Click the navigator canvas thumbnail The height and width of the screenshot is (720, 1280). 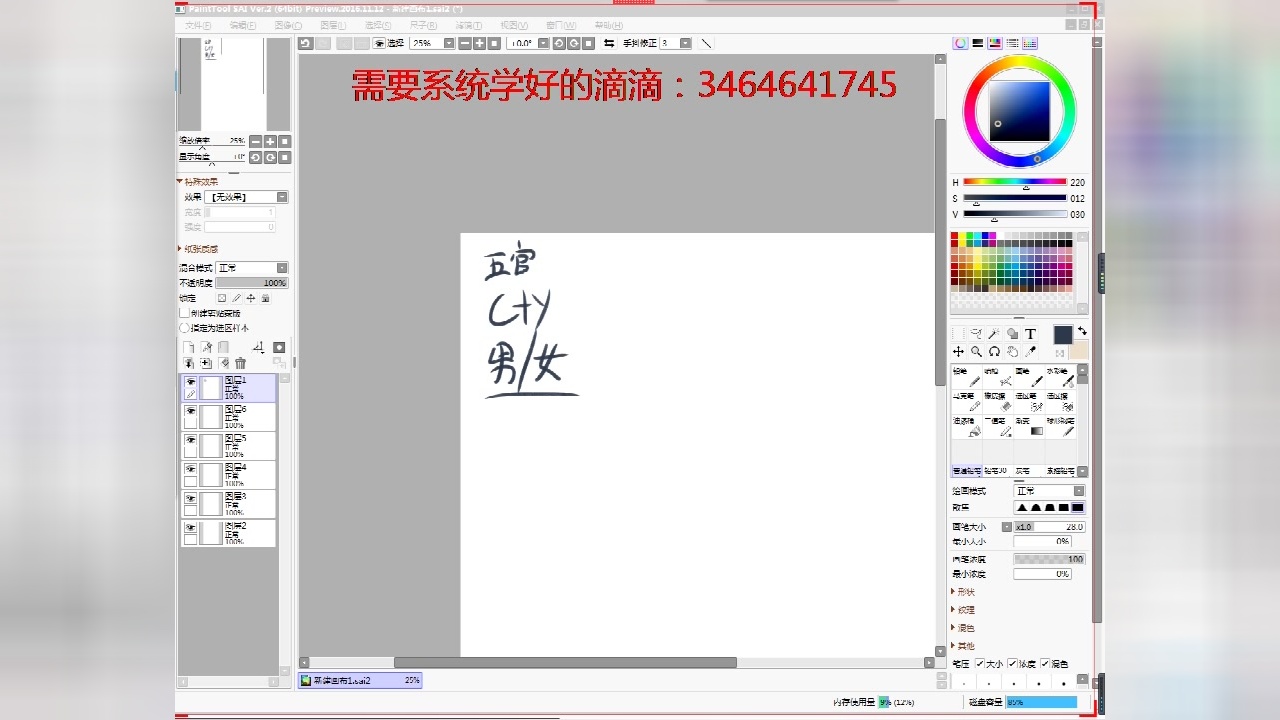[x=234, y=83]
